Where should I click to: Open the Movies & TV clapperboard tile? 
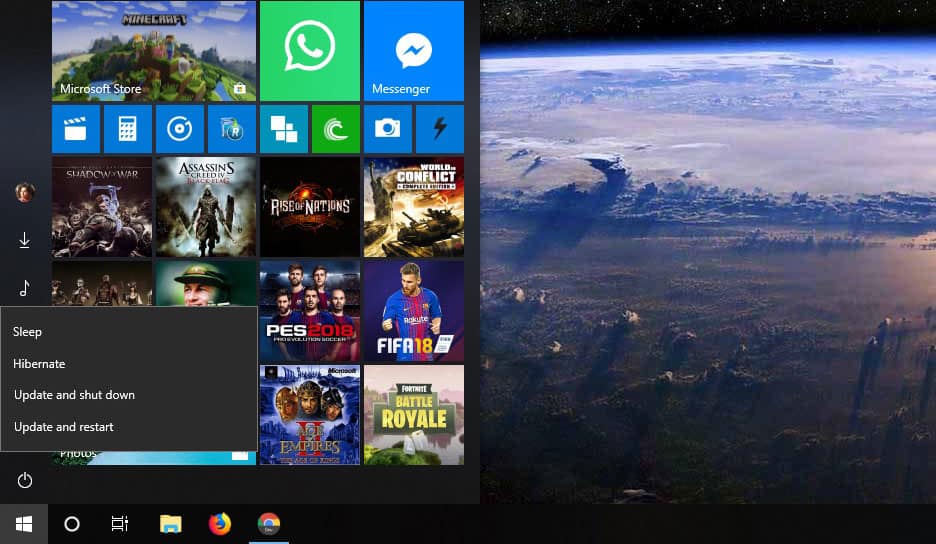click(76, 129)
